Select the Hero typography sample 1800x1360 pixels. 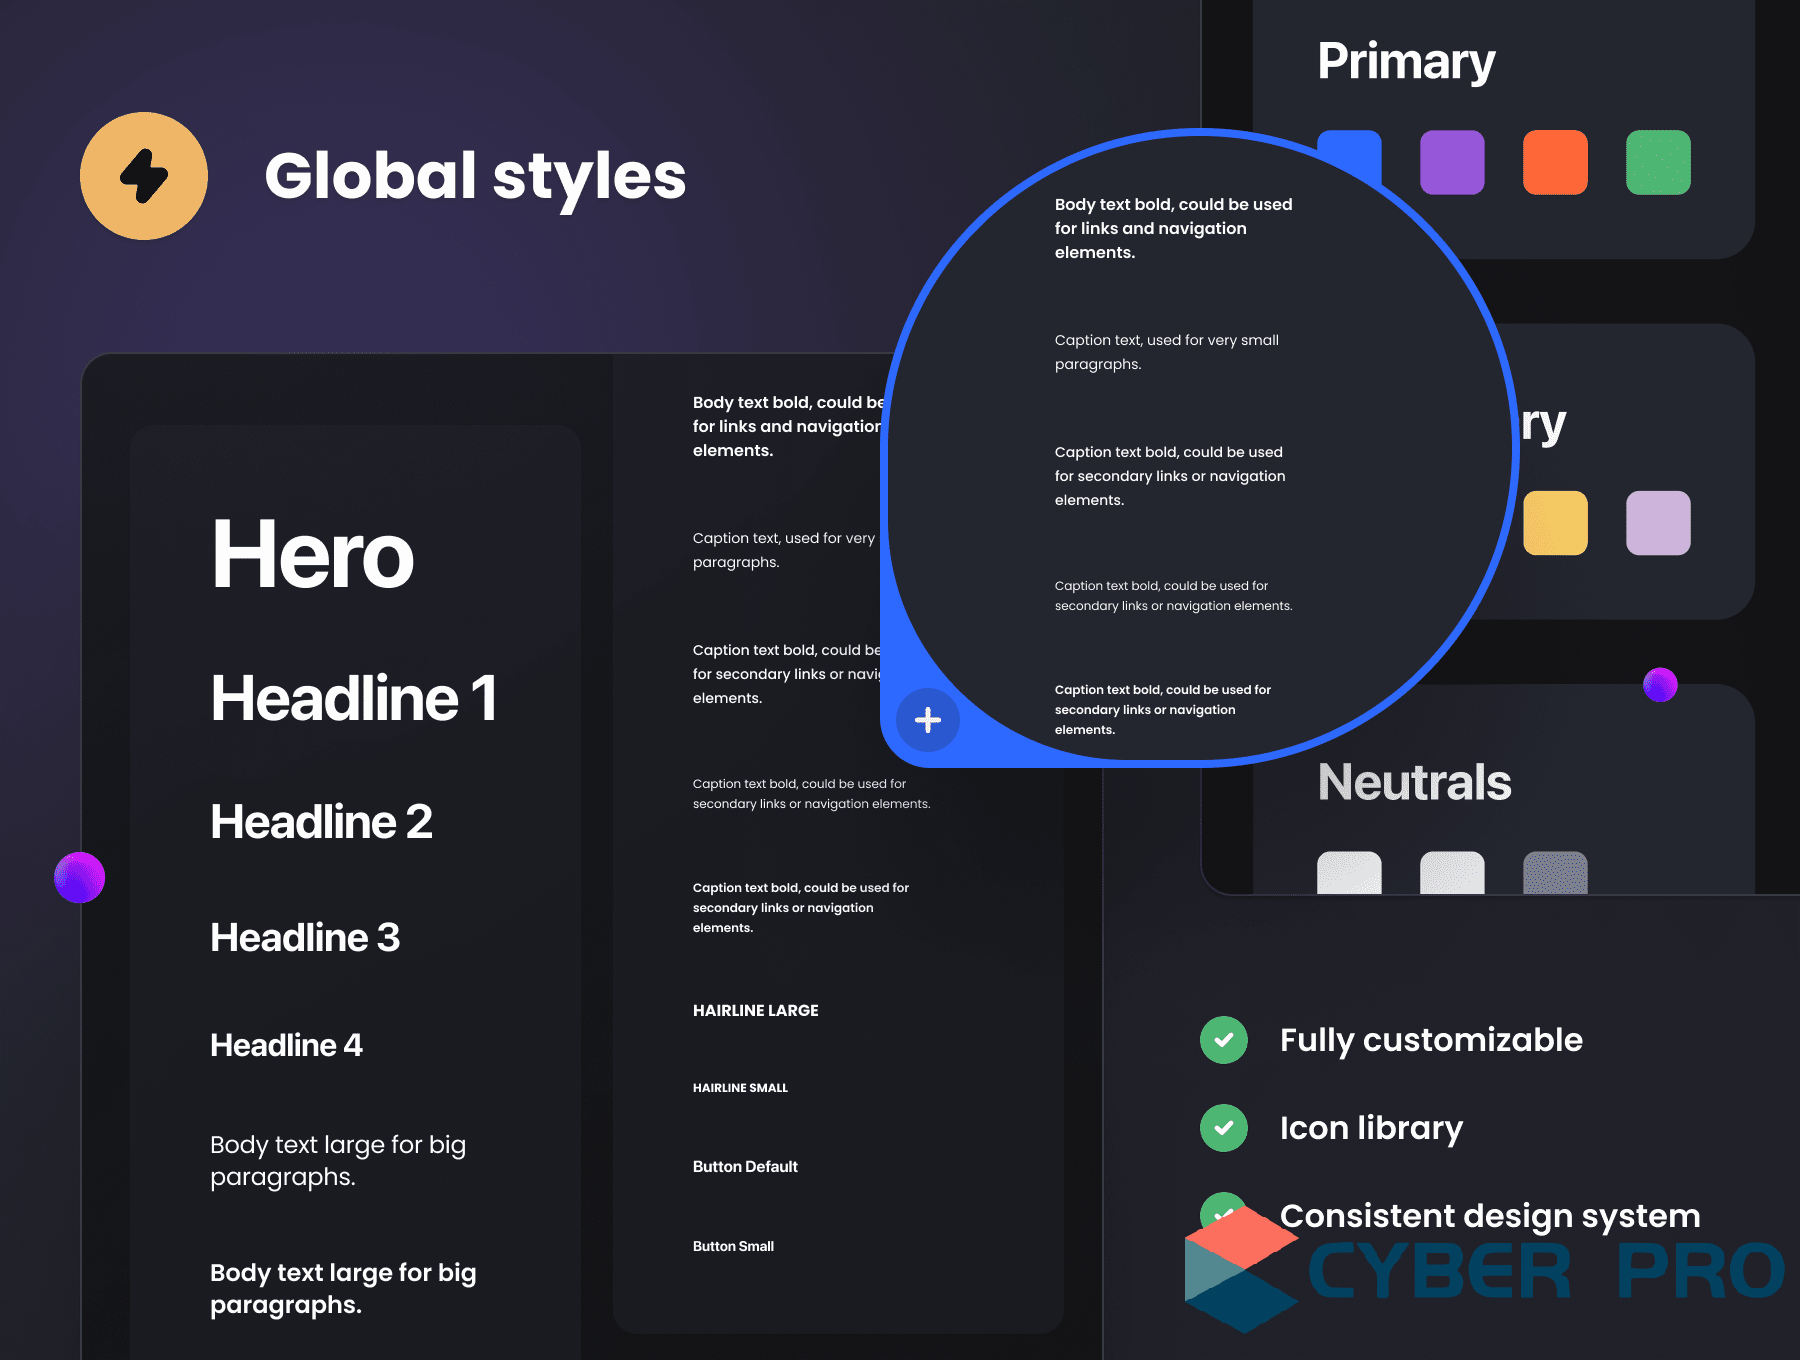click(x=312, y=555)
